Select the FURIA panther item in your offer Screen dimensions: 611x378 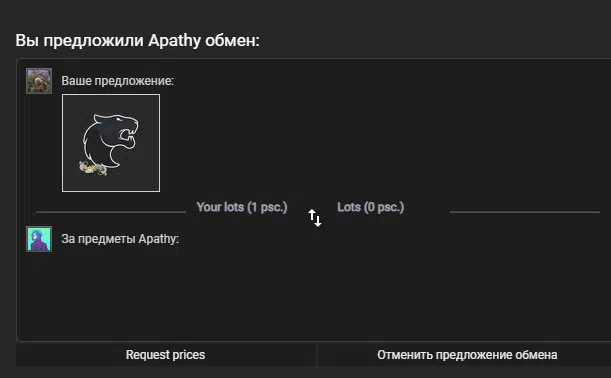pyautogui.click(x=111, y=143)
